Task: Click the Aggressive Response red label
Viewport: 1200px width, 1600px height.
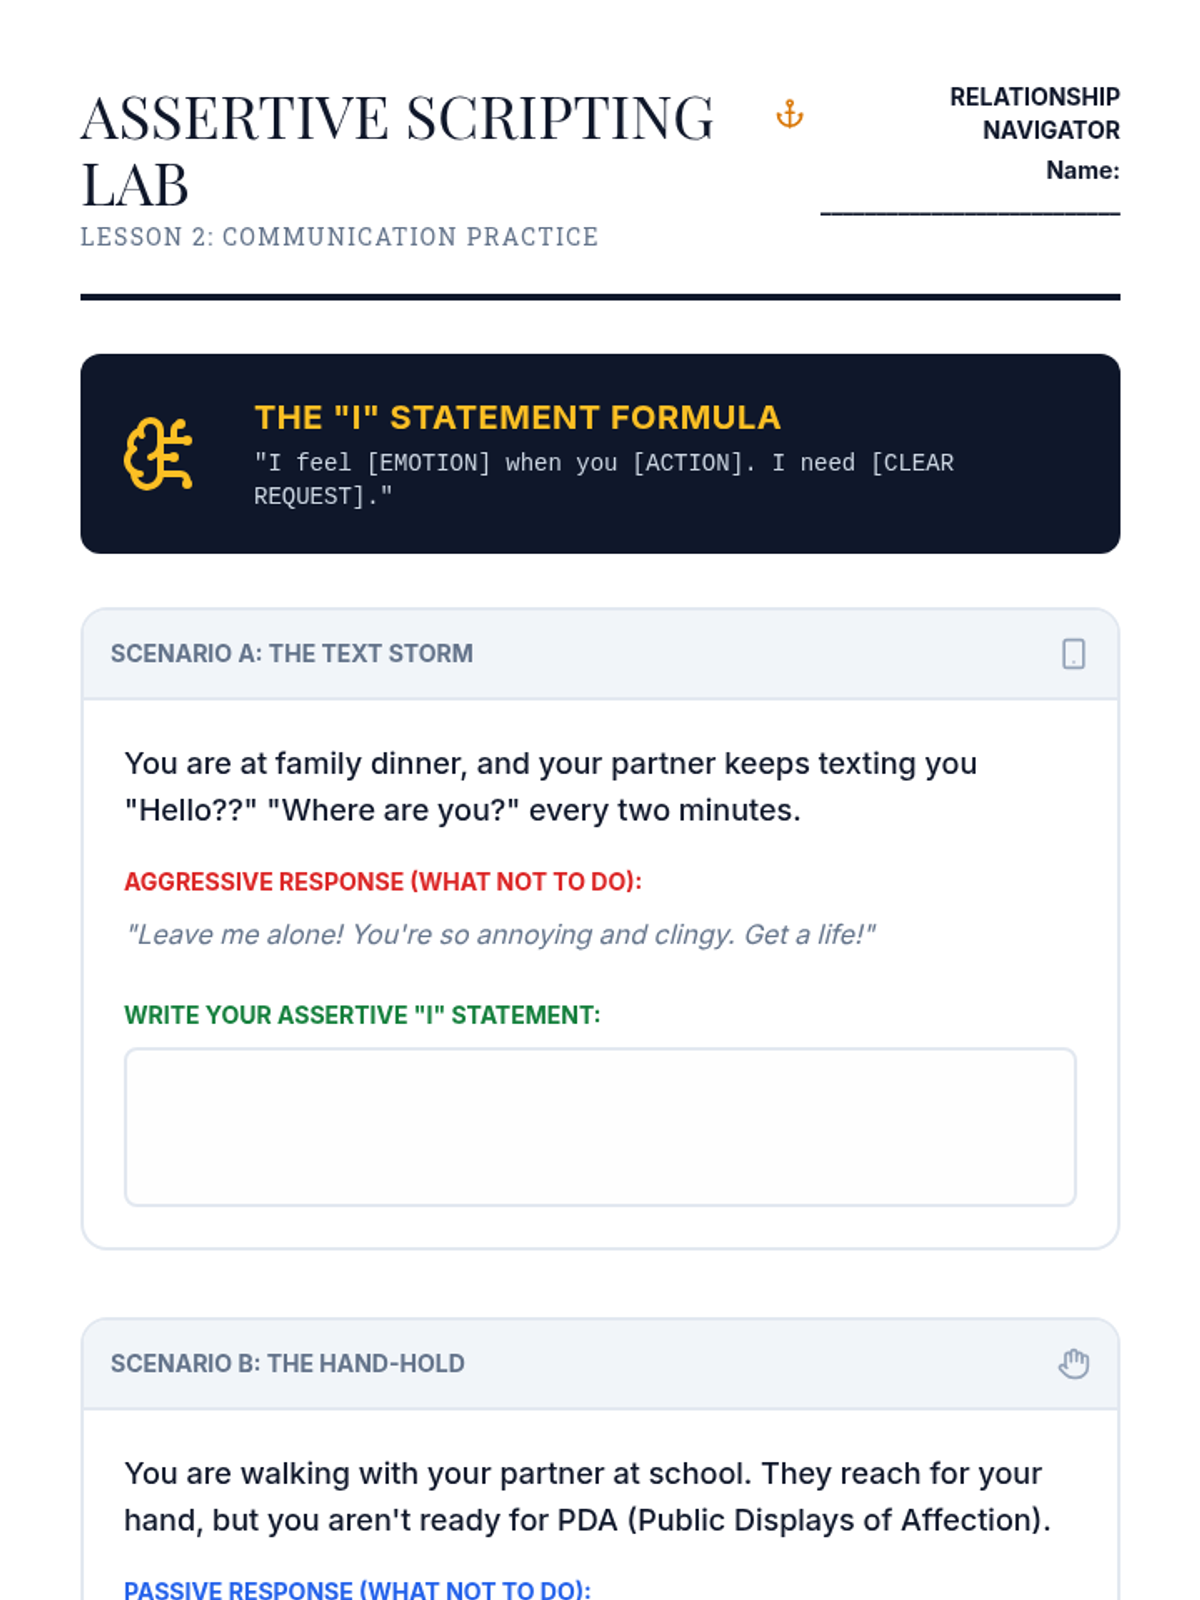Action: tap(383, 881)
